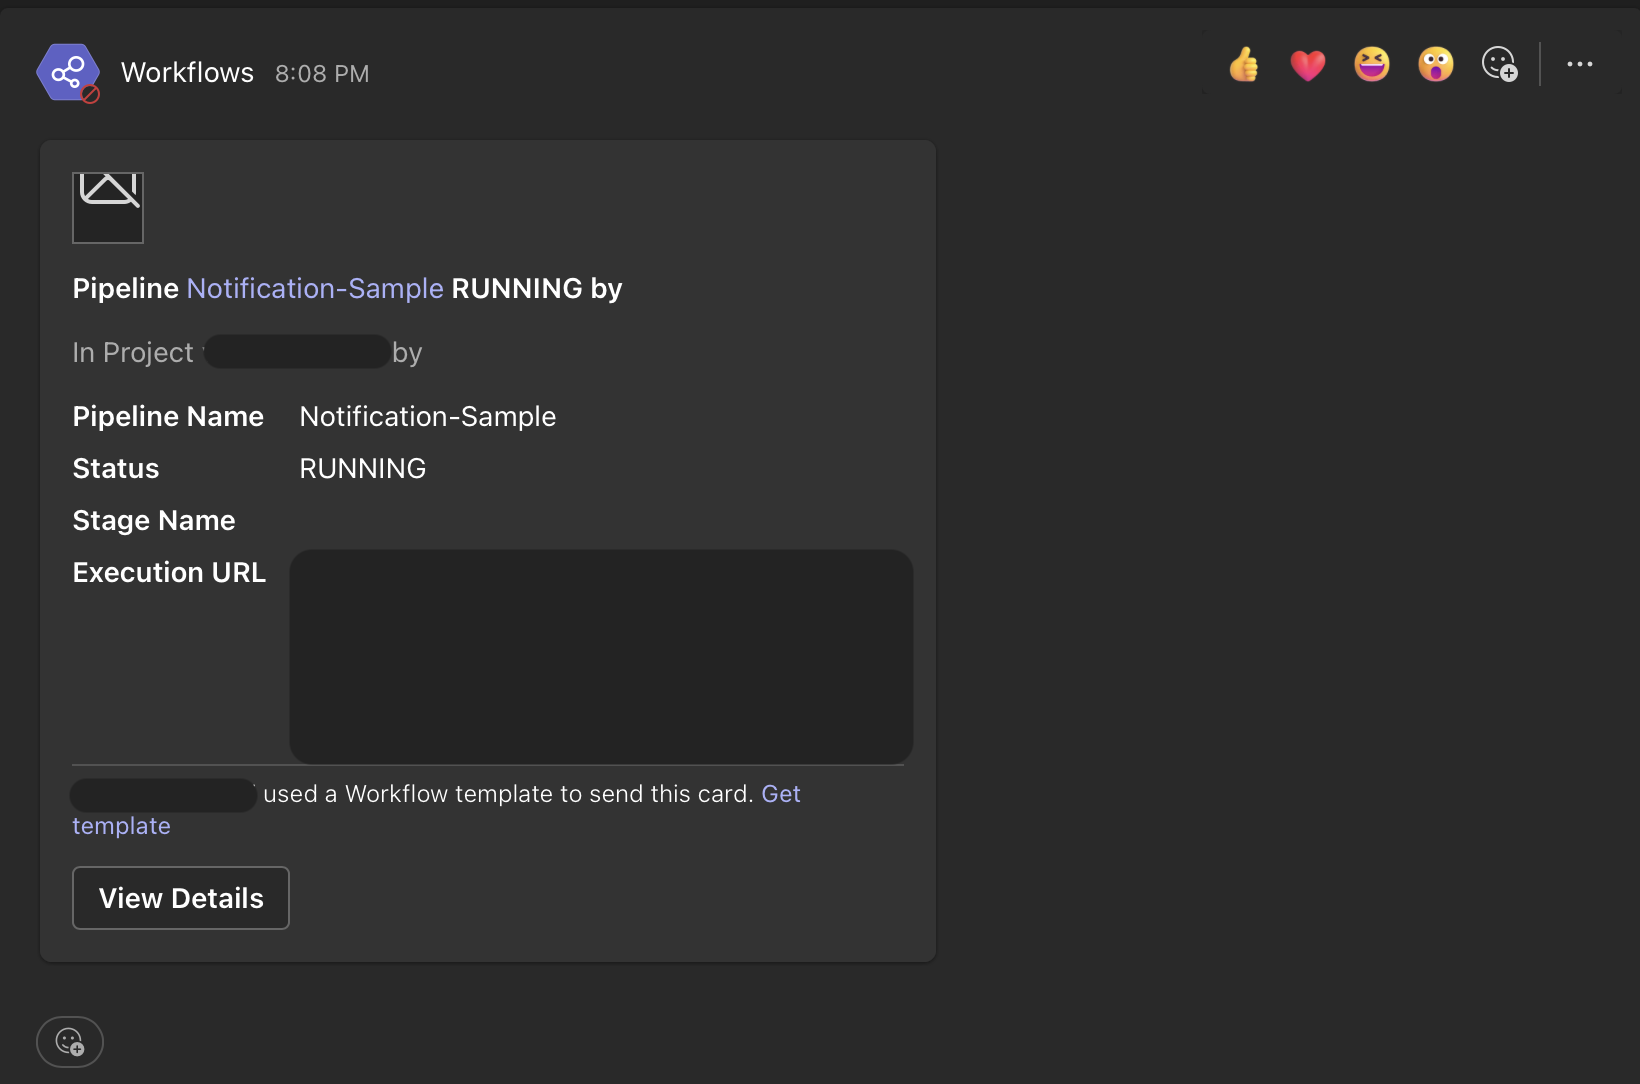
Task: Click the Stage Name field label
Action: click(154, 521)
